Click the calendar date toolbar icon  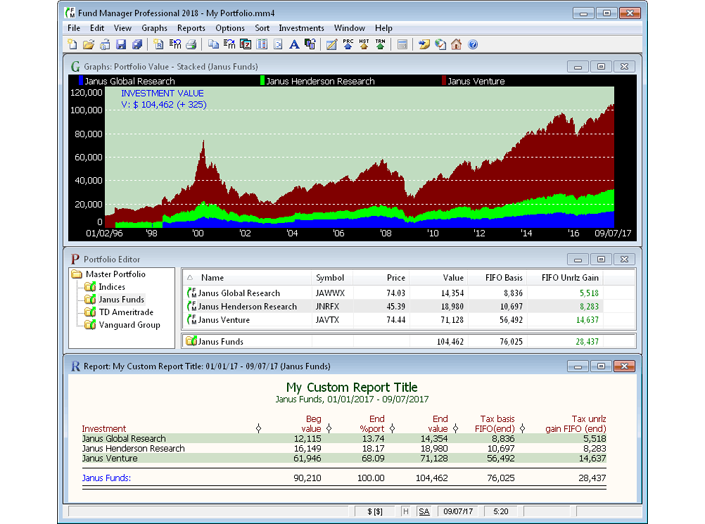[x=245, y=44]
